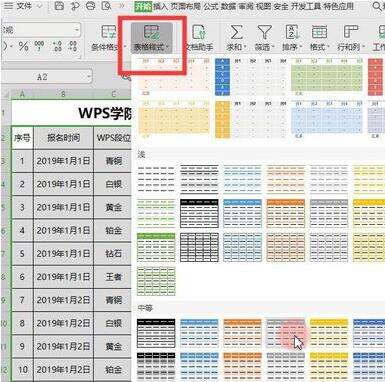Select the 钻石 cell in column C

113,254
